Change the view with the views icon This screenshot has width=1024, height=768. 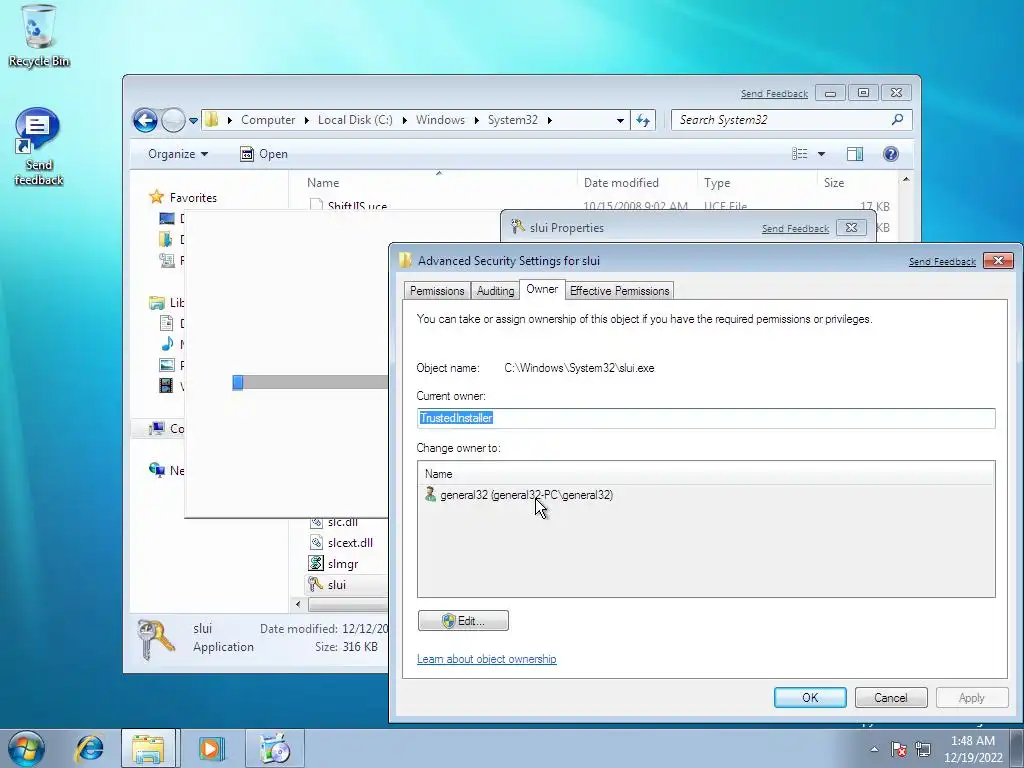(x=799, y=154)
